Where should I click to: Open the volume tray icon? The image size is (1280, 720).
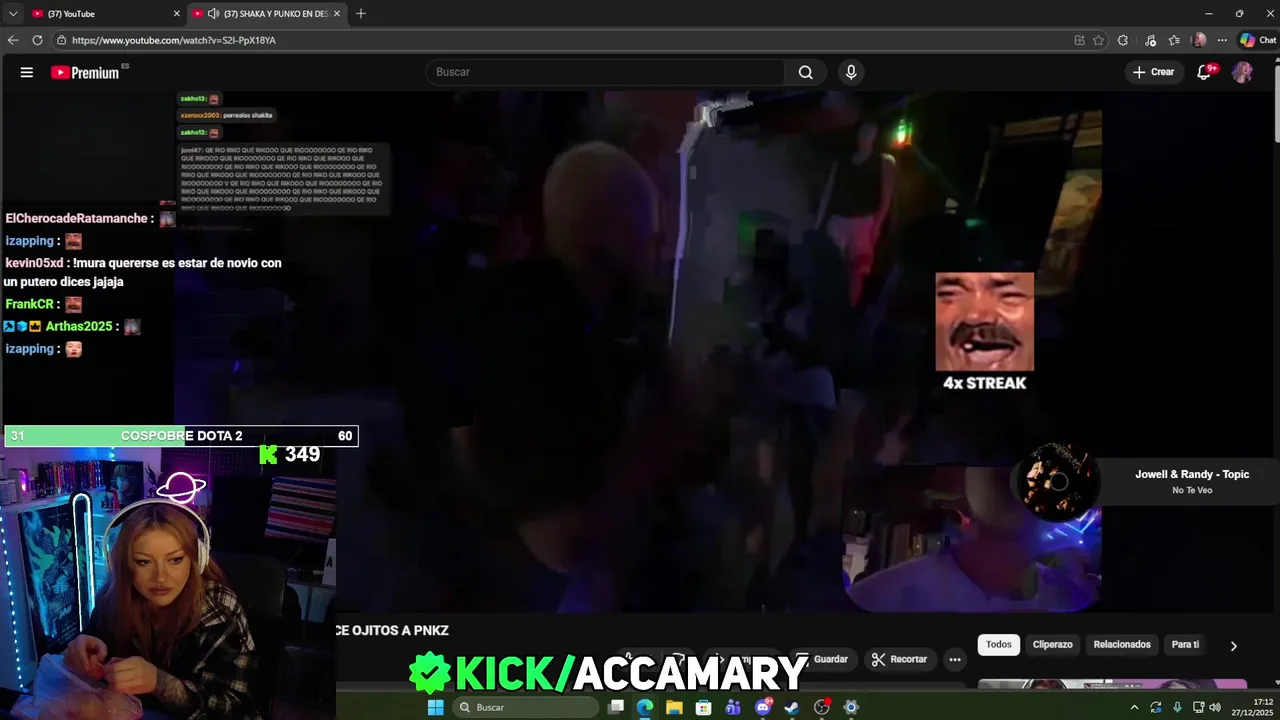1215,707
